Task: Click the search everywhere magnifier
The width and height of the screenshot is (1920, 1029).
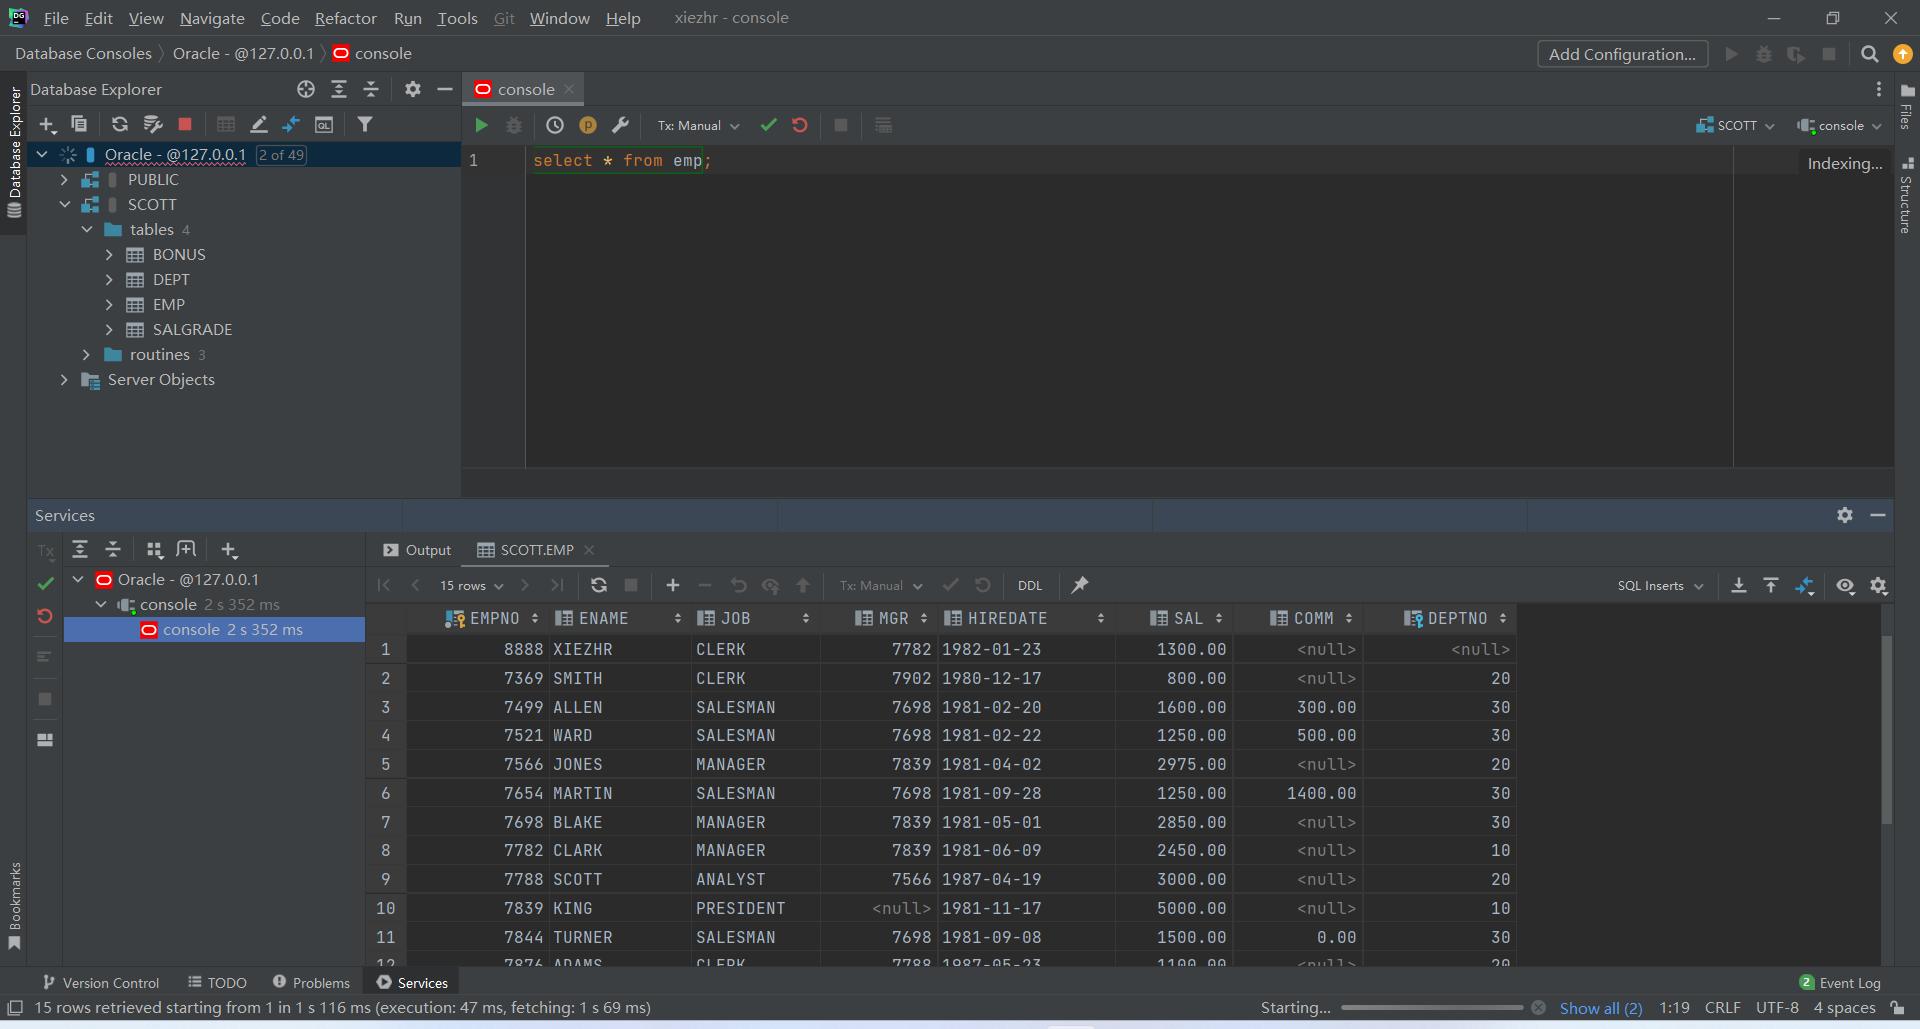Action: (x=1869, y=54)
